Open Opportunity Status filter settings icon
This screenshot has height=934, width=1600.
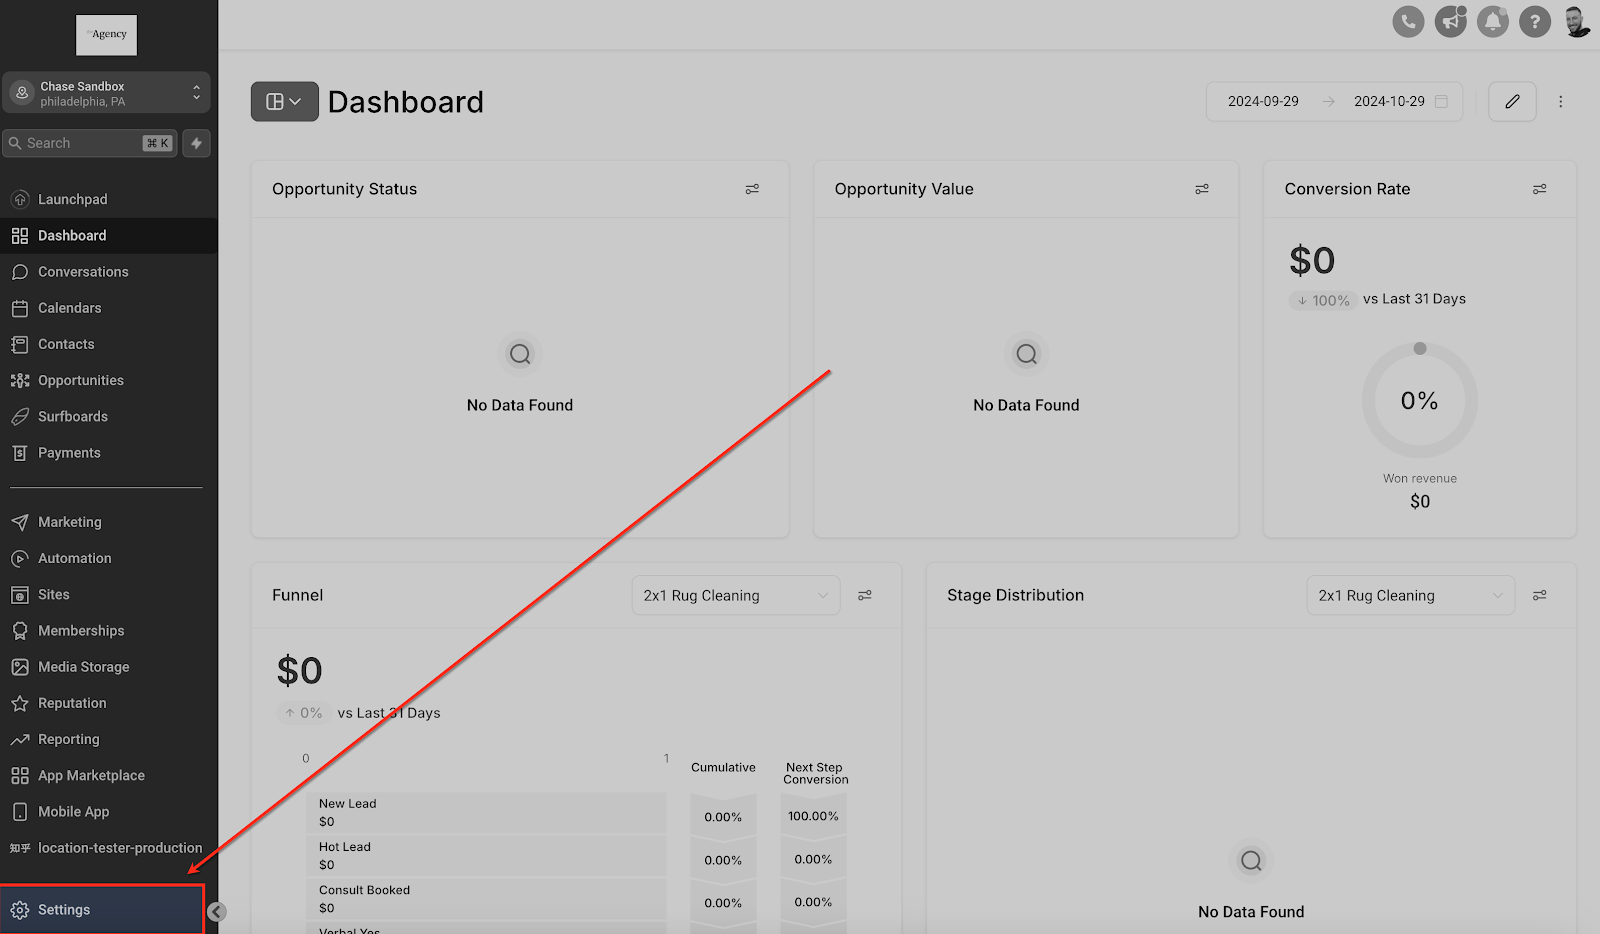(752, 189)
